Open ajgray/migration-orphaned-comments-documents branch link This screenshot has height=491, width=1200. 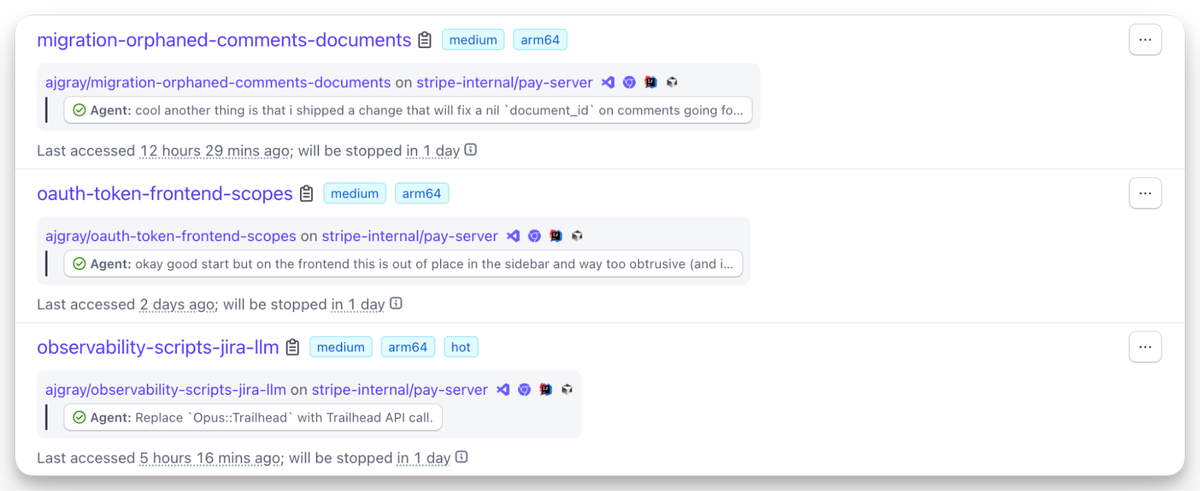pyautogui.click(x=218, y=82)
